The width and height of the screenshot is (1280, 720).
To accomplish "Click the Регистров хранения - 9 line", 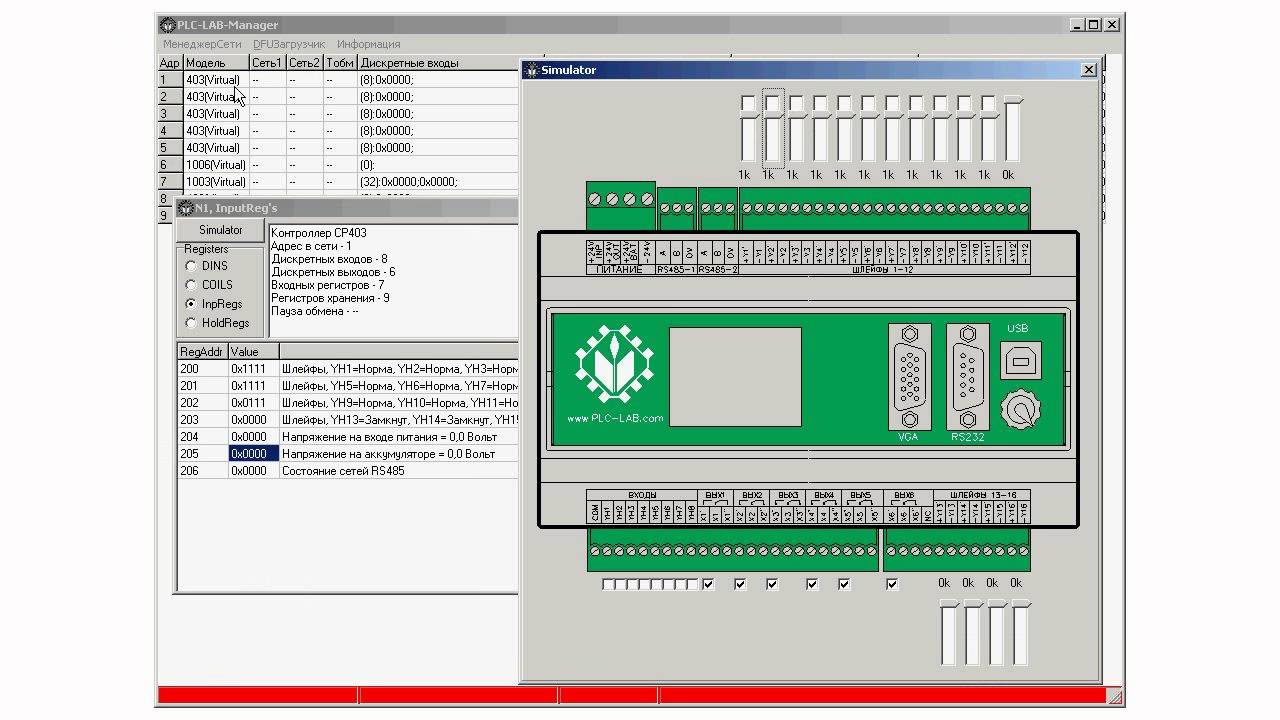I will [330, 298].
